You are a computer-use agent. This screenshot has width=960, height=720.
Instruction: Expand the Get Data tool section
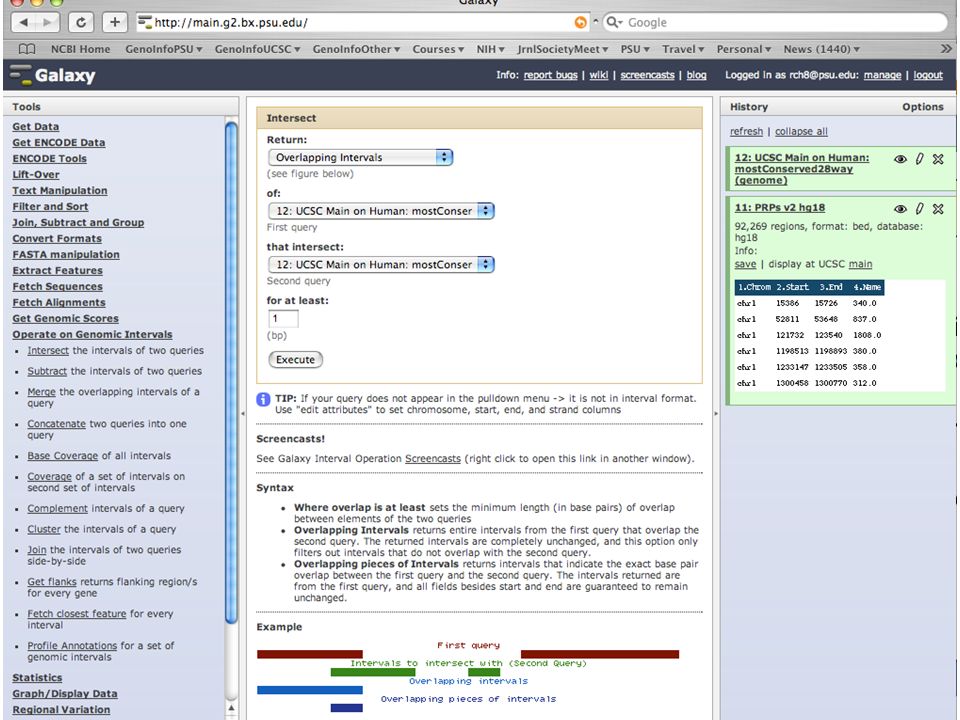click(36, 126)
